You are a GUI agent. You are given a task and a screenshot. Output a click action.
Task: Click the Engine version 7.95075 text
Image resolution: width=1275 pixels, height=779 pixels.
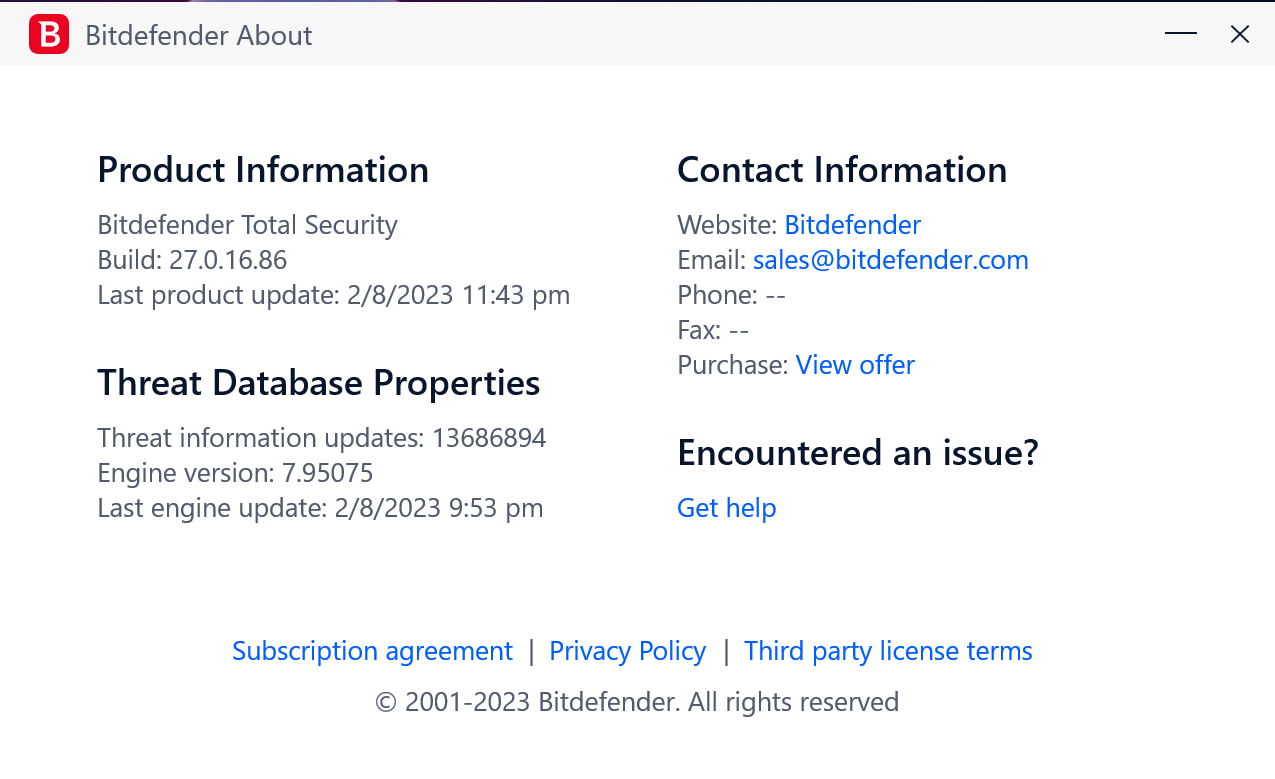point(235,473)
